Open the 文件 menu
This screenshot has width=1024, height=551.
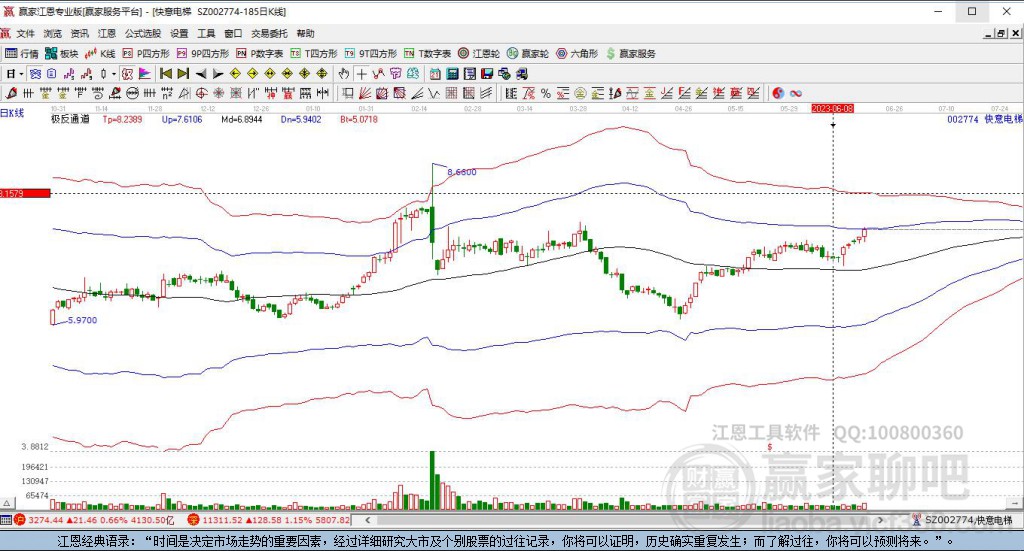25,33
